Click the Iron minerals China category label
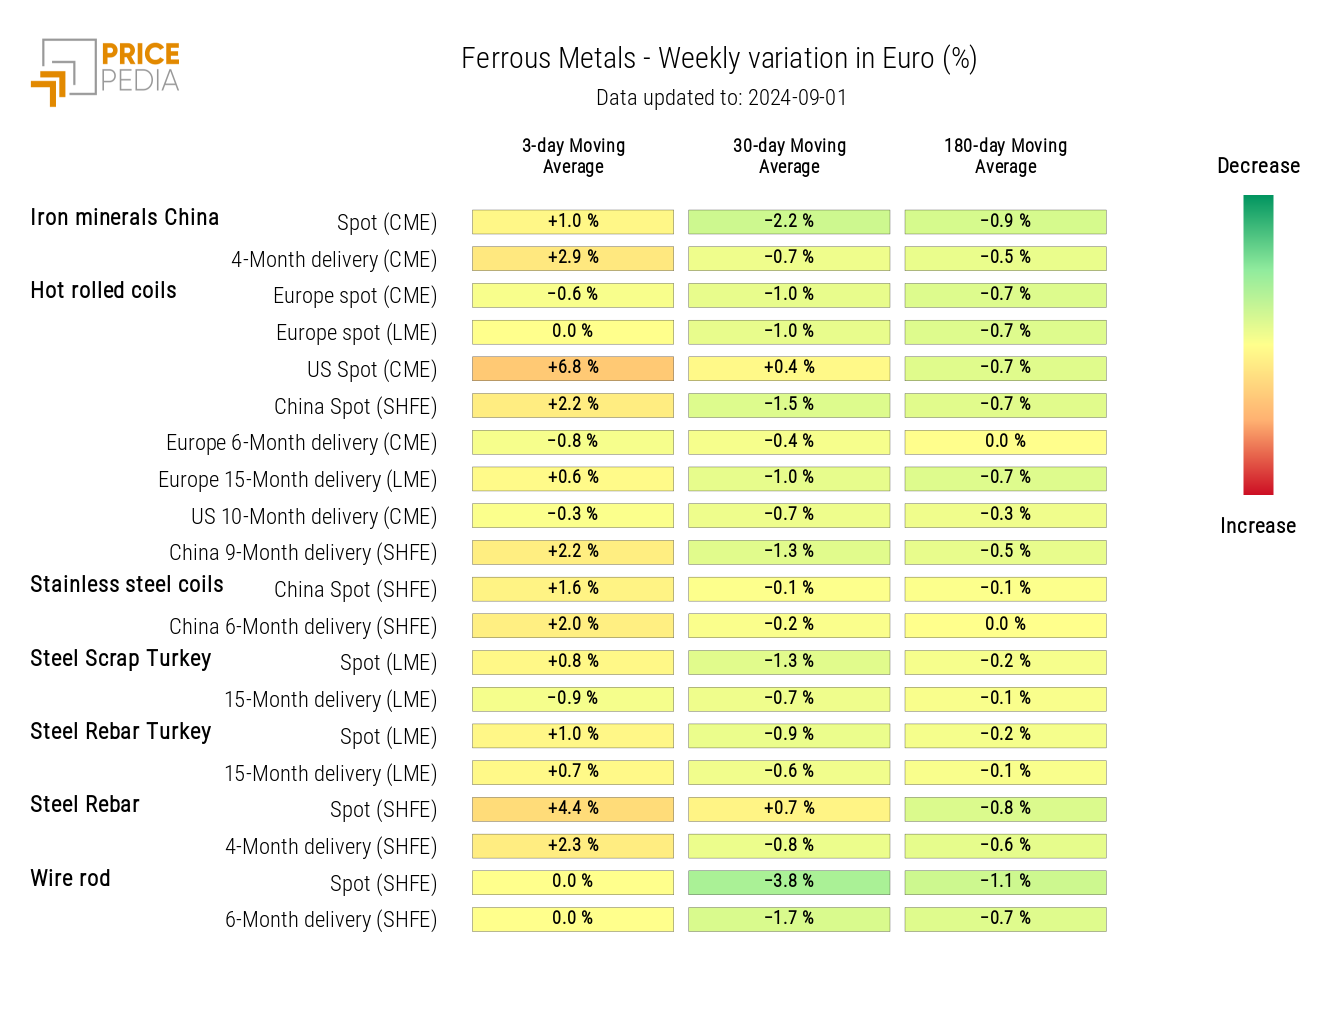The height and width of the screenshot is (1020, 1320). 124,218
